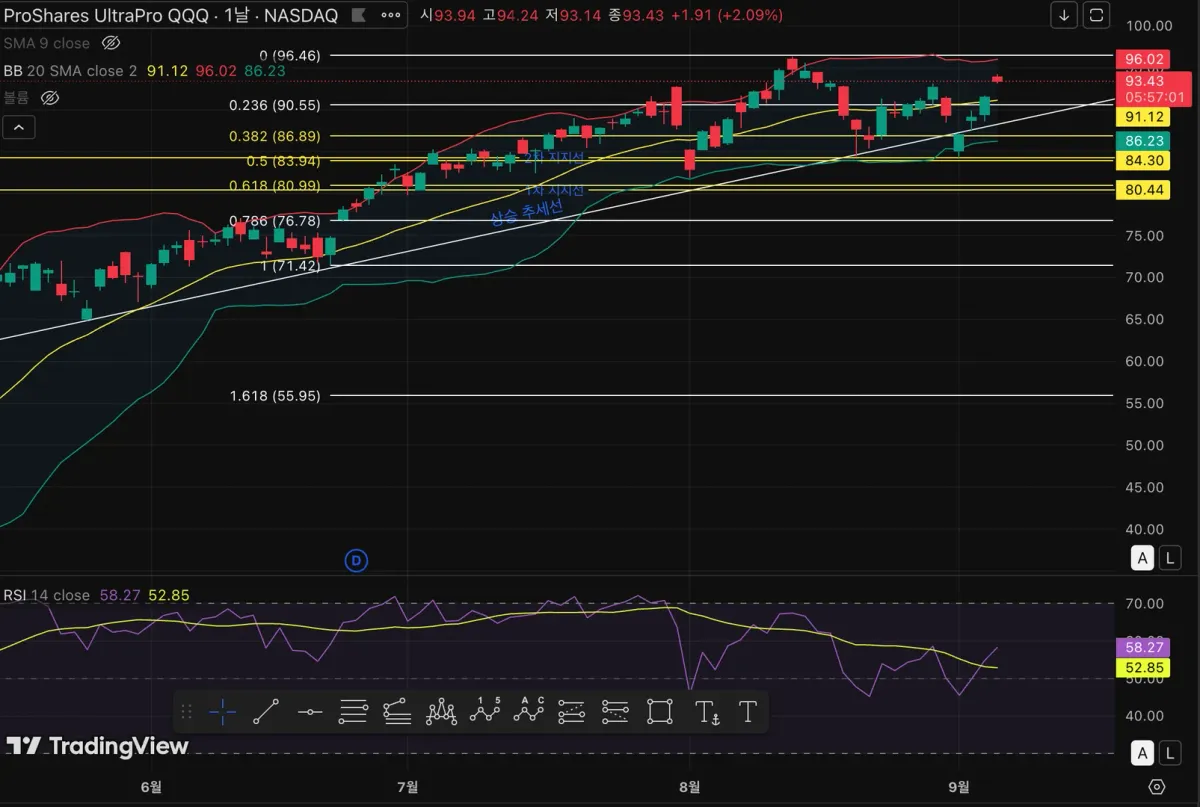Click the 6월 label on time axis
Image resolution: width=1200 pixels, height=807 pixels.
tap(151, 786)
